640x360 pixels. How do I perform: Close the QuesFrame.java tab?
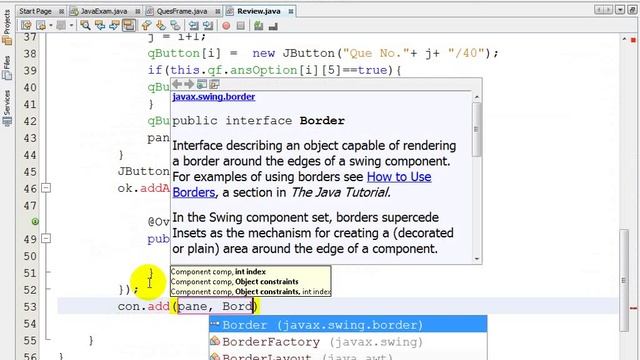click(218, 11)
